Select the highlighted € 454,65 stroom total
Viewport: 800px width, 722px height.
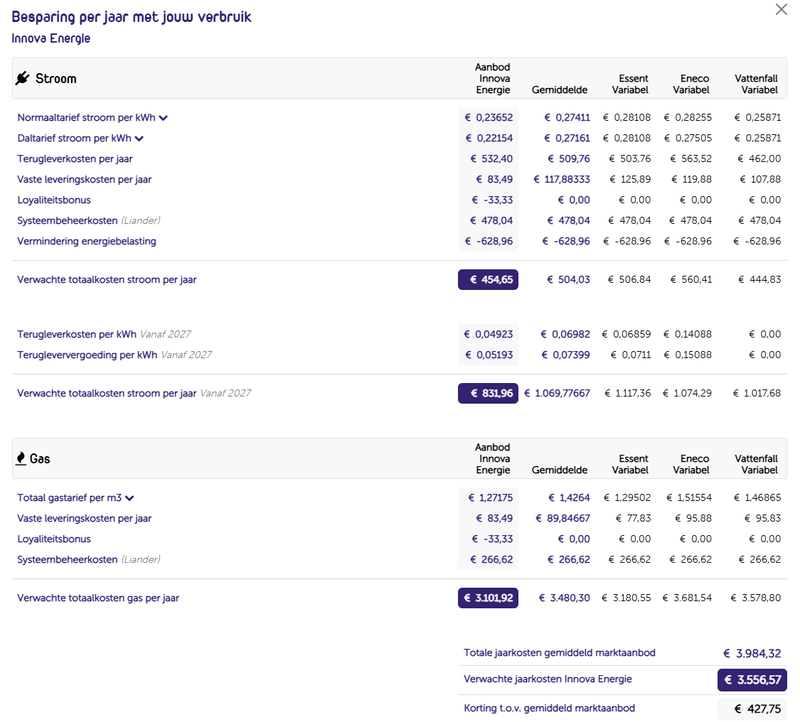click(x=488, y=280)
